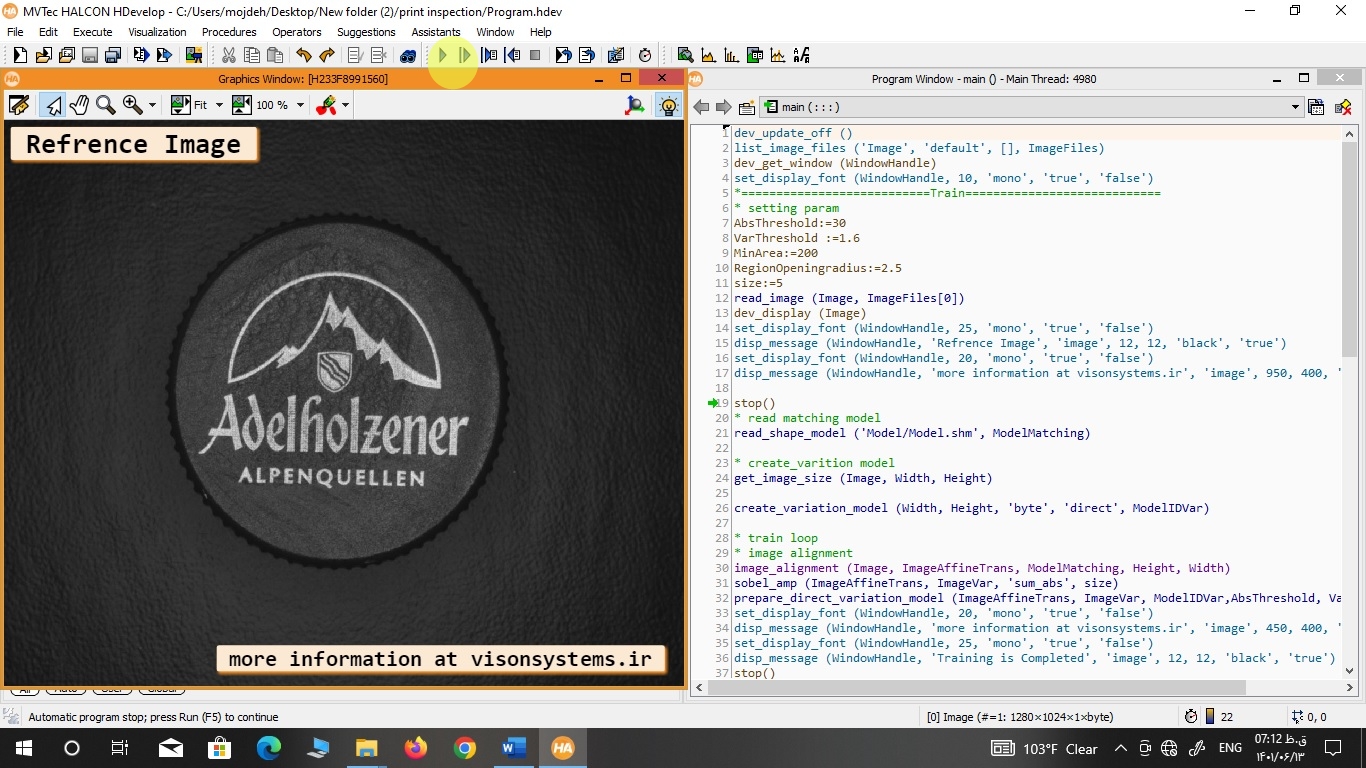Click the Find binoculars icon
This screenshot has height=768, width=1366.
tap(408, 56)
